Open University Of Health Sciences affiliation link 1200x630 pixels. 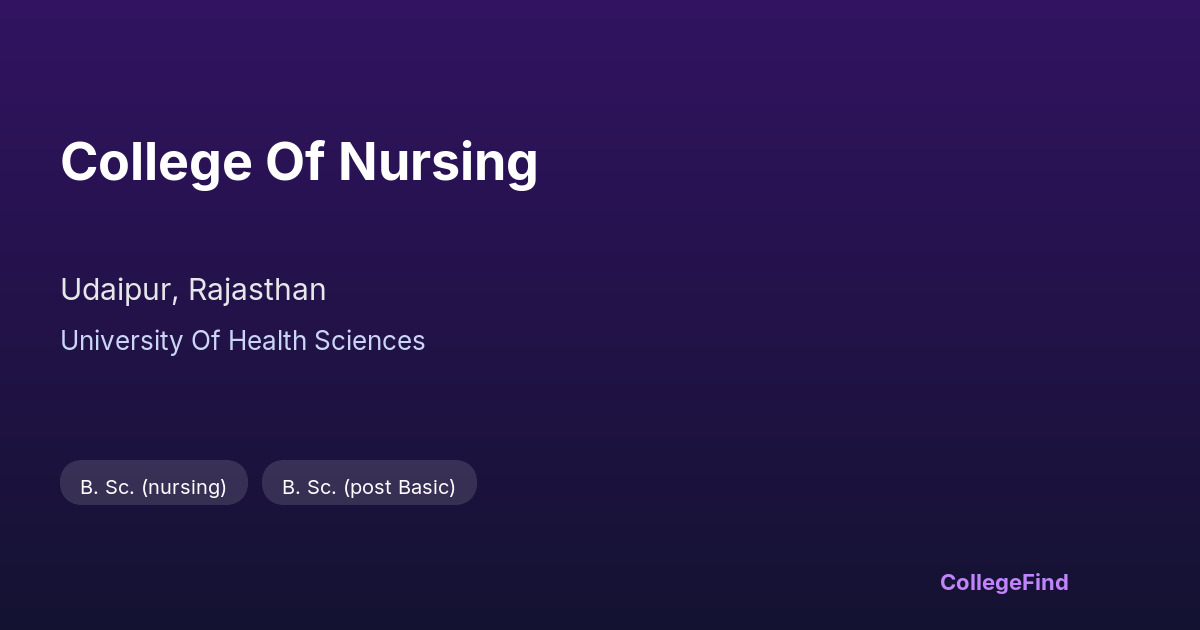coord(242,341)
